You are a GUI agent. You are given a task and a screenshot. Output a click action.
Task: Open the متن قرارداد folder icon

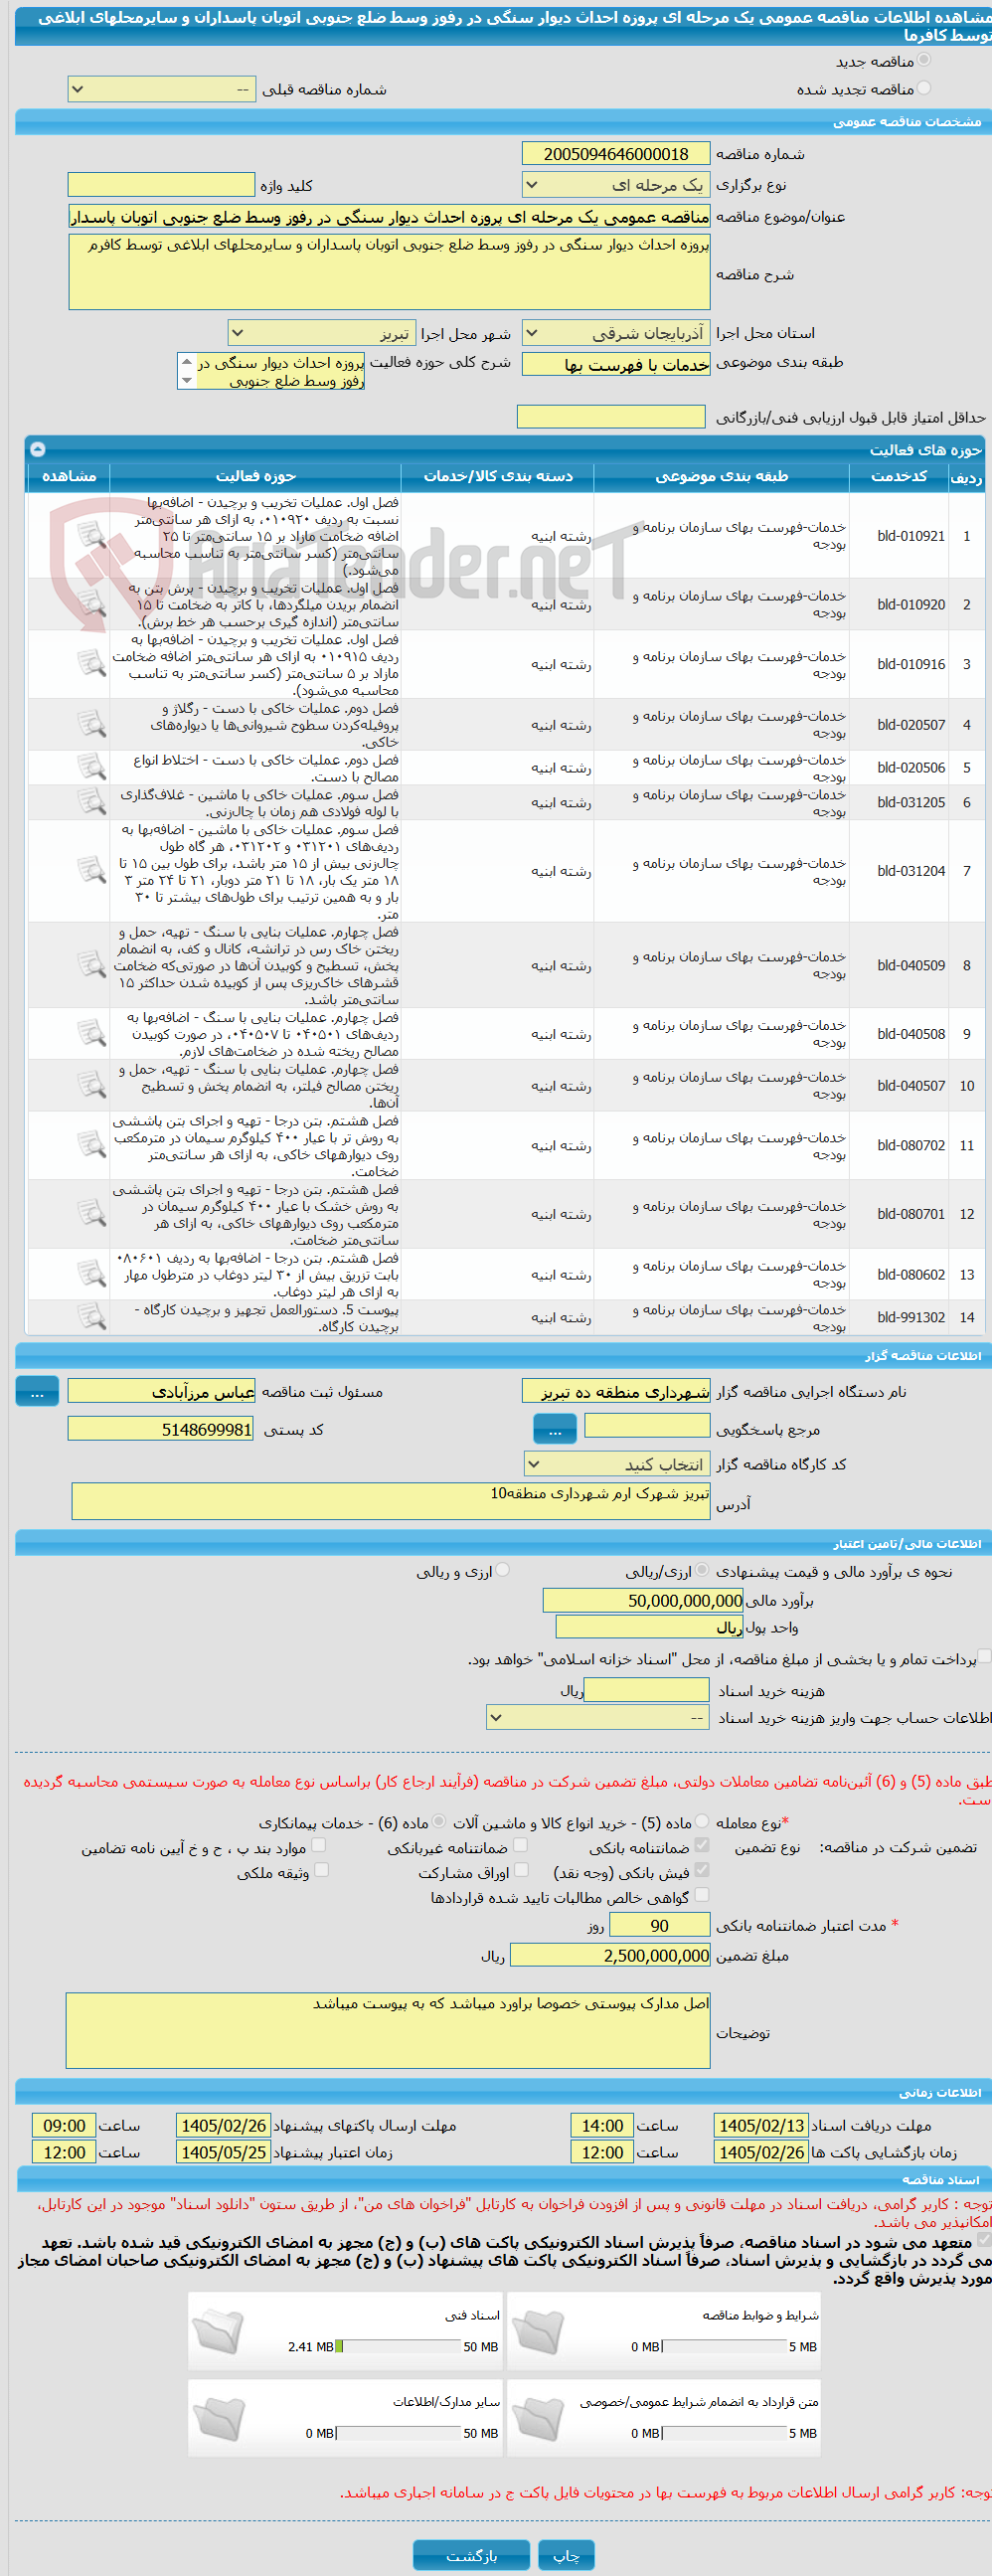click(539, 2420)
